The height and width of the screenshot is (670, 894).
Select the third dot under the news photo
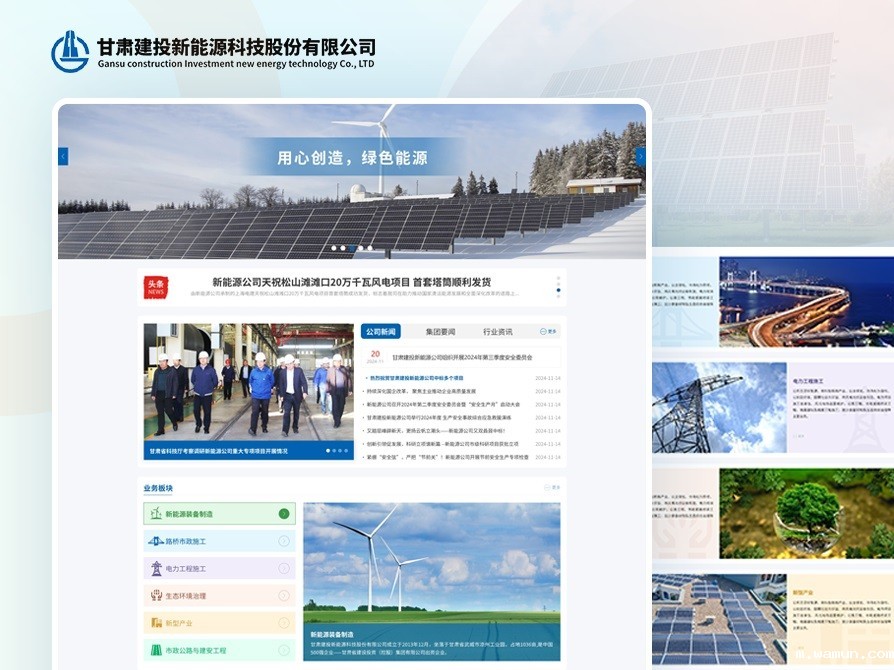(x=340, y=451)
